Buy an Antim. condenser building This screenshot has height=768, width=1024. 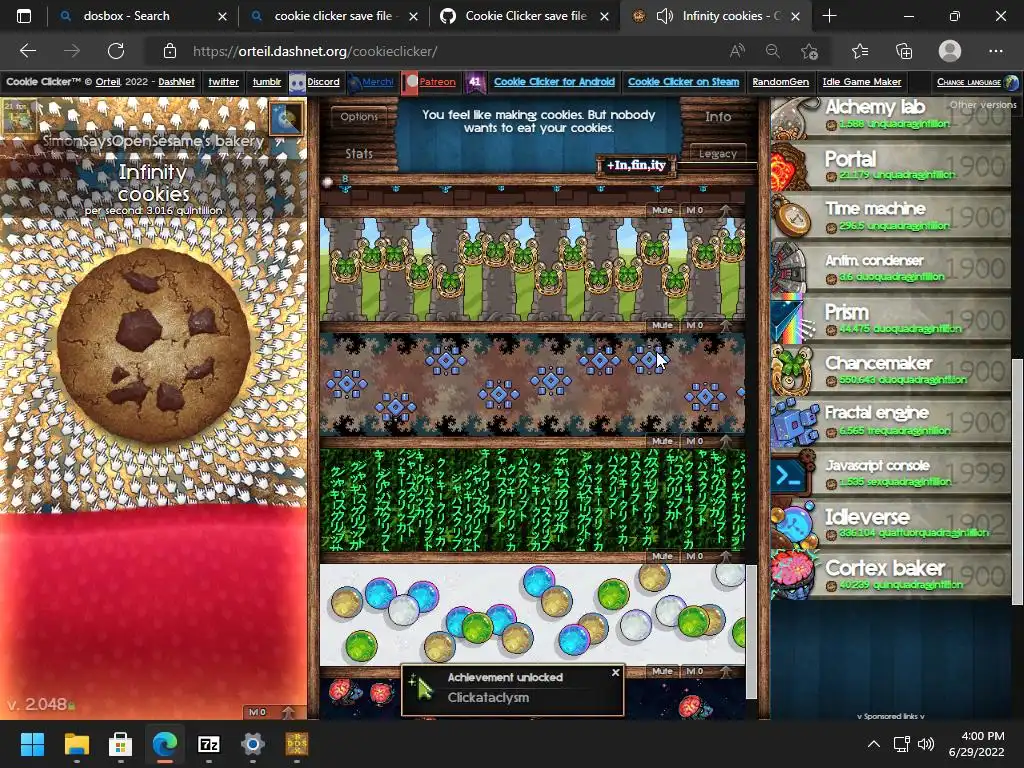pyautogui.click(x=891, y=267)
